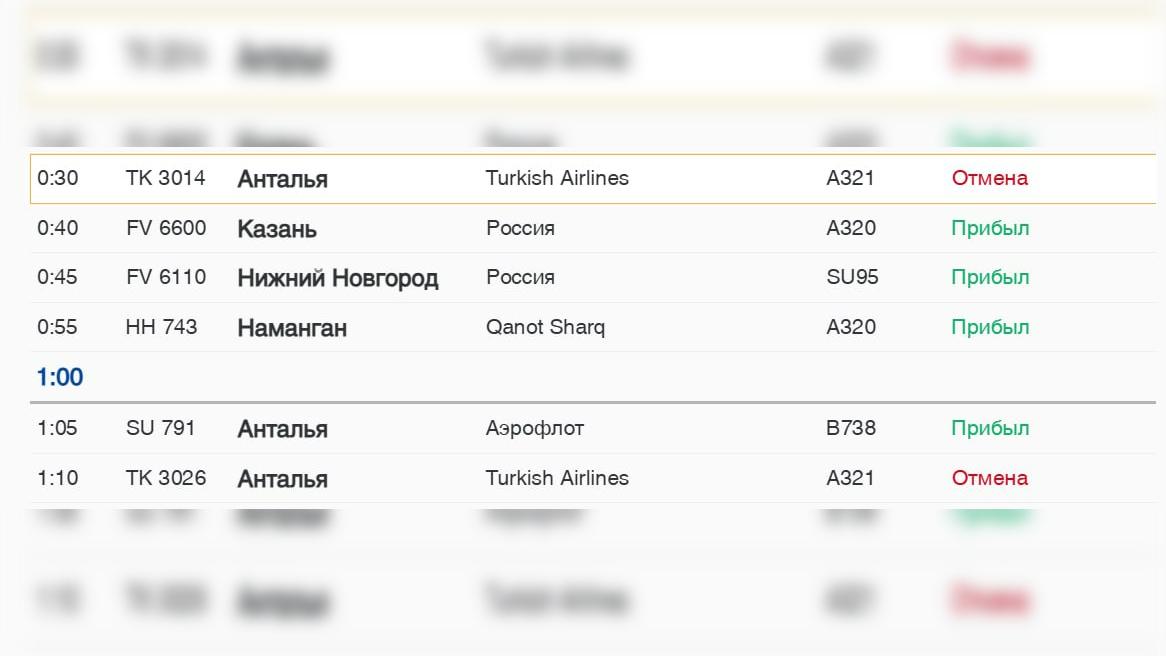1166x656 pixels.
Task: Select flight number FV 6600
Action: tap(166, 228)
